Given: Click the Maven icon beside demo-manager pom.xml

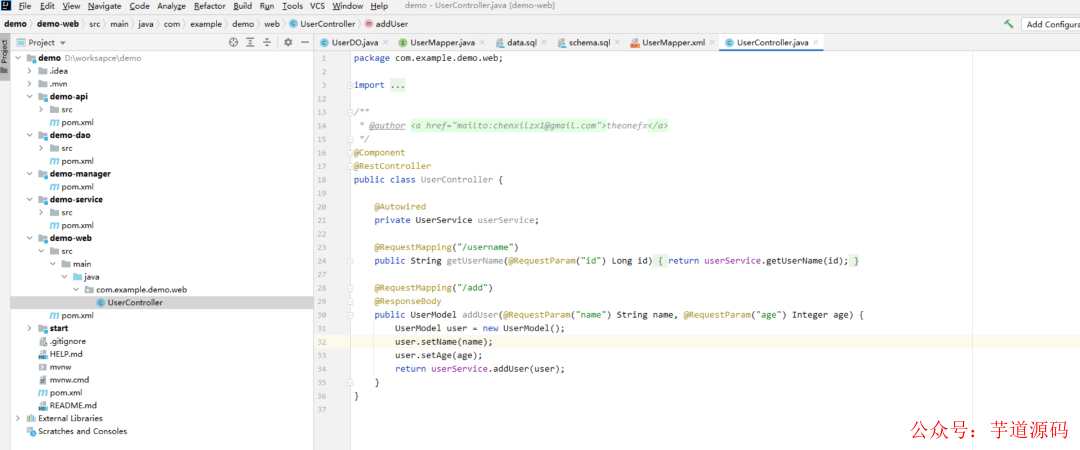Looking at the screenshot, I should tap(54, 187).
